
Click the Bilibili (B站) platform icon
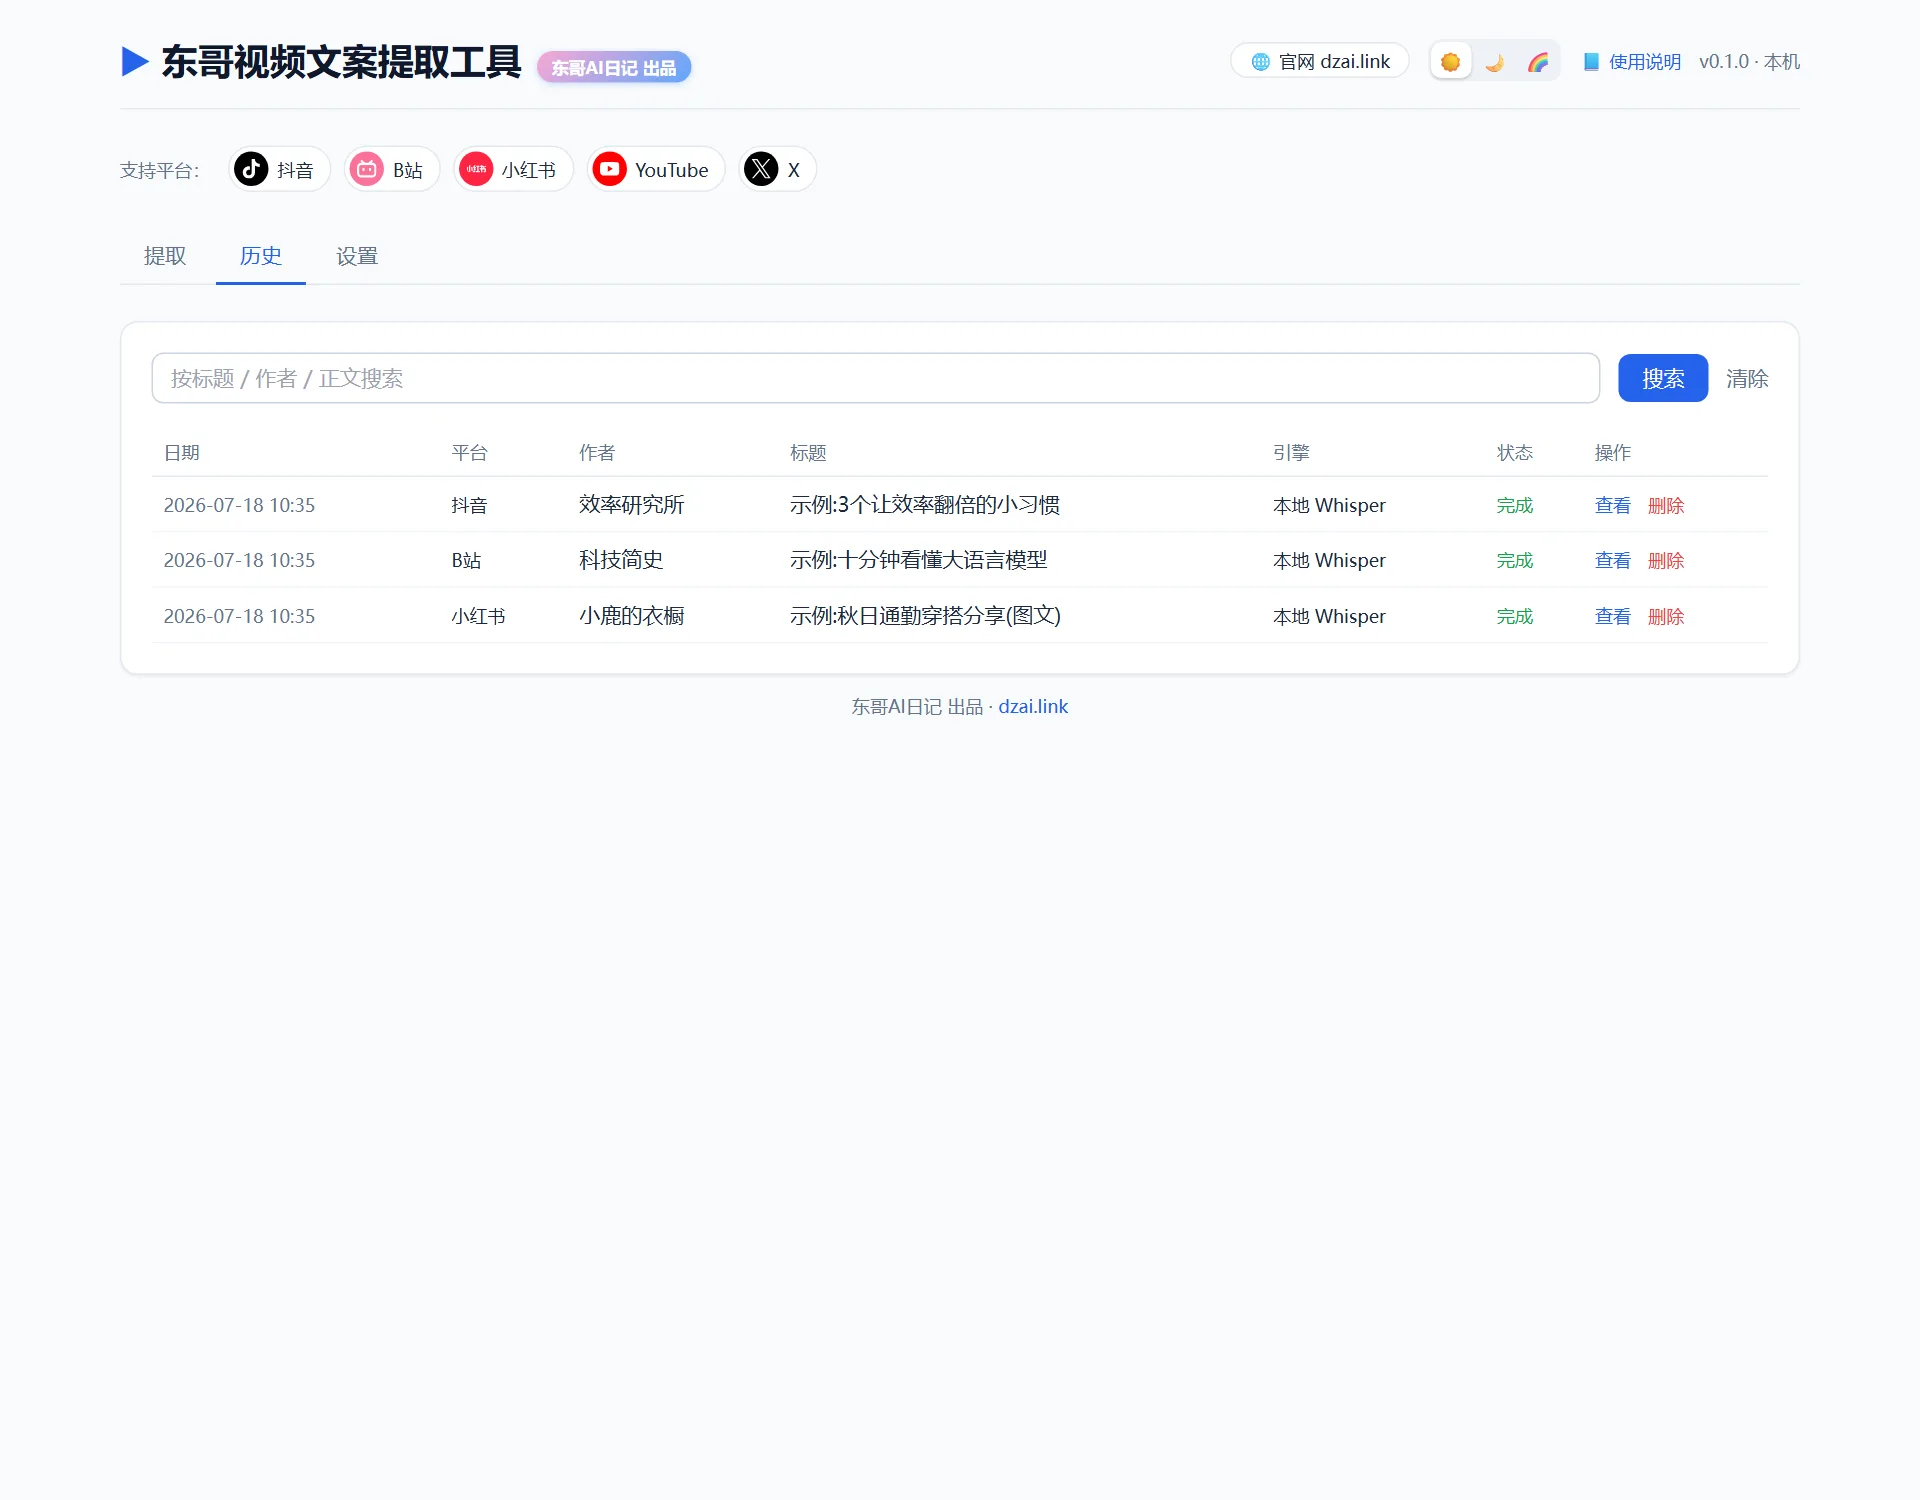pyautogui.click(x=367, y=169)
